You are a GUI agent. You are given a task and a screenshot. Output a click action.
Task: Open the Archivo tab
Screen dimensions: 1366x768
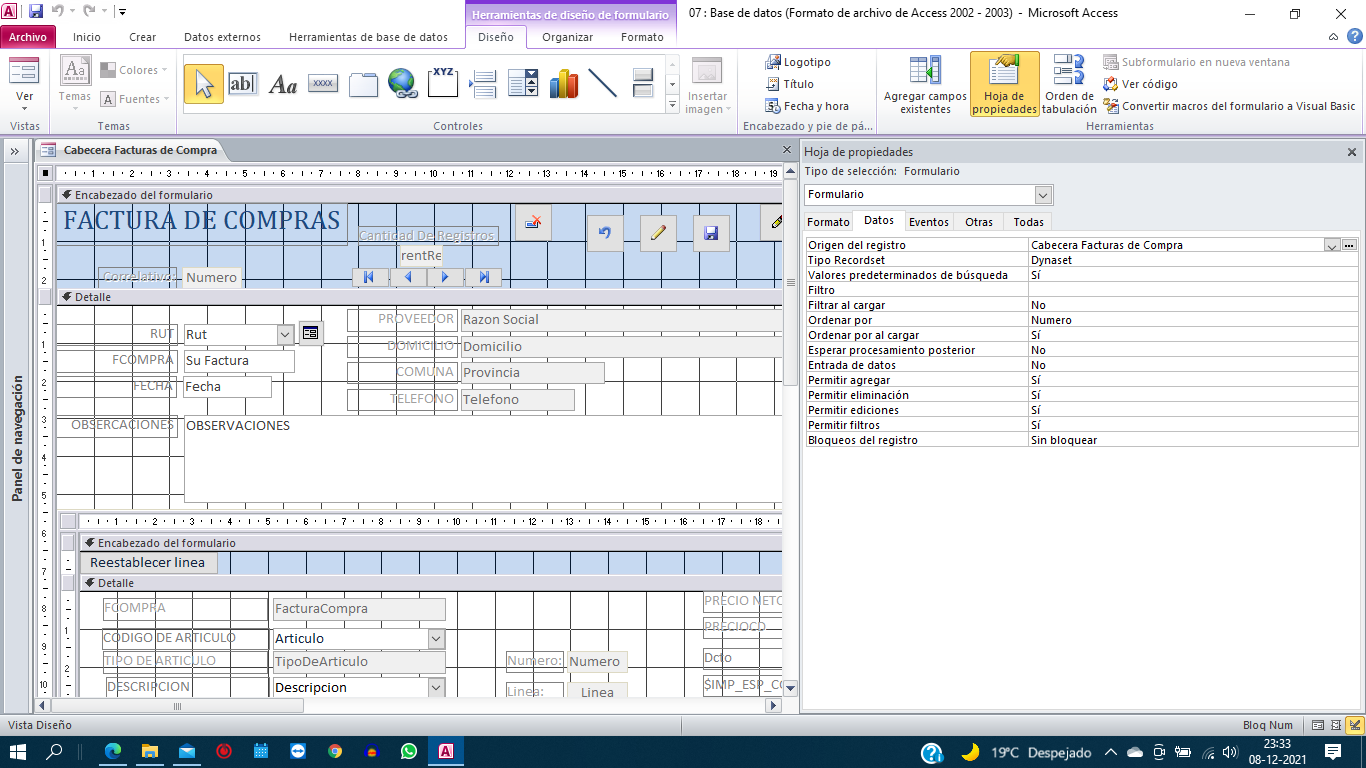pyautogui.click(x=27, y=37)
